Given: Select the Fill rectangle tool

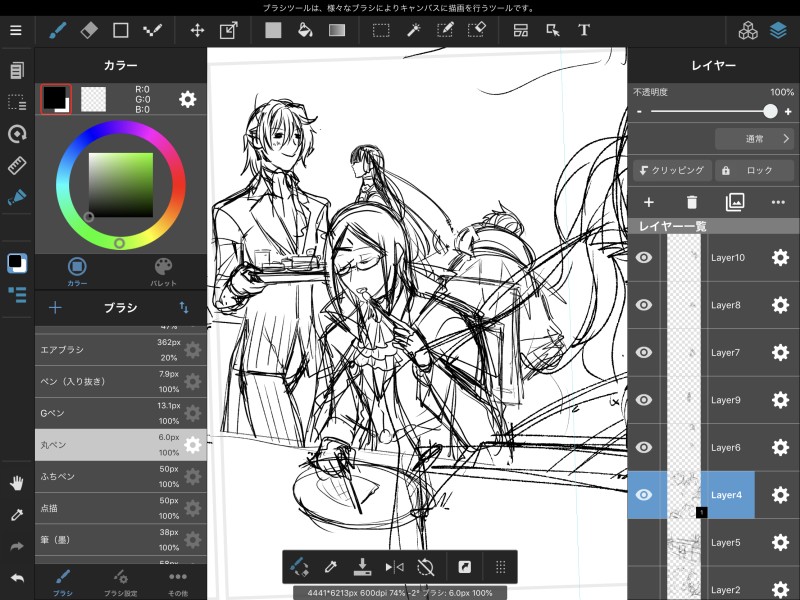Looking at the screenshot, I should (x=273, y=30).
